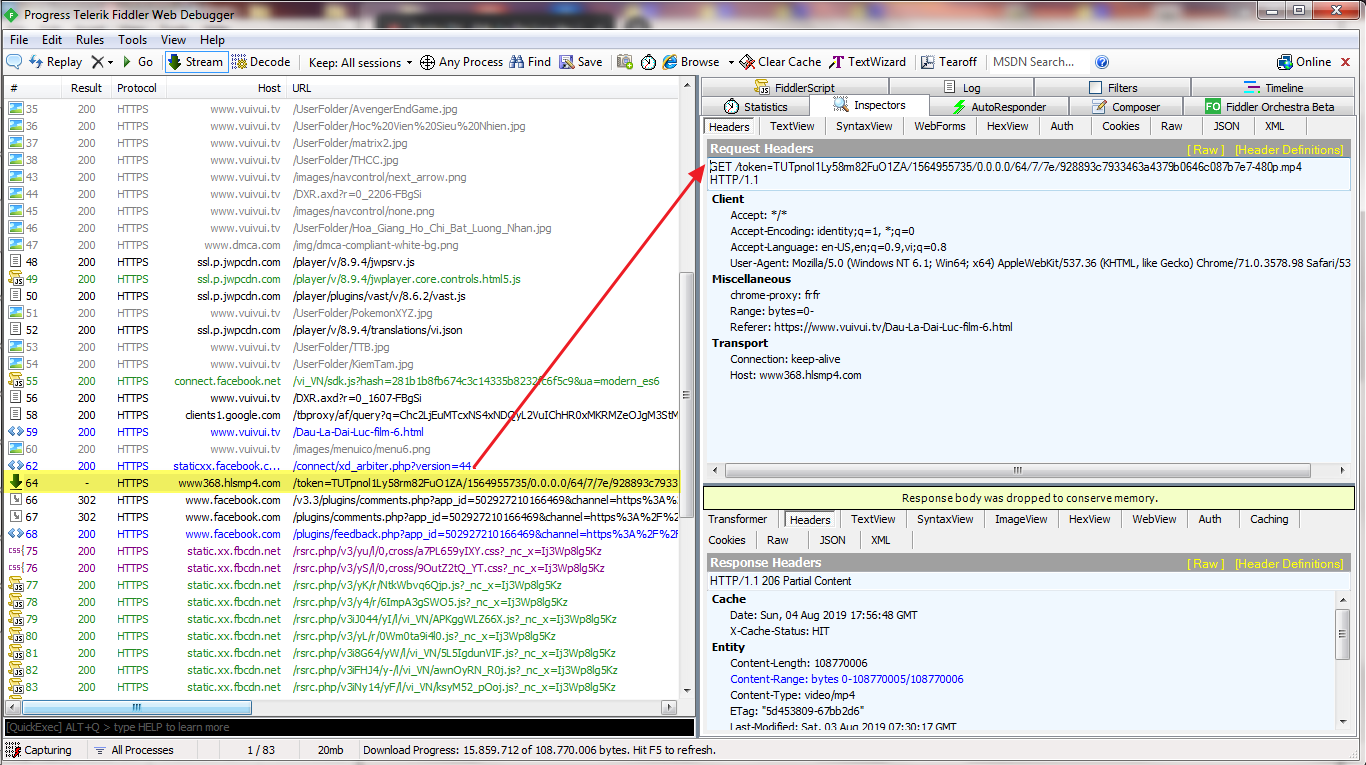
Task: Click the stopwatch timer icon in toolbar
Action: [x=649, y=62]
